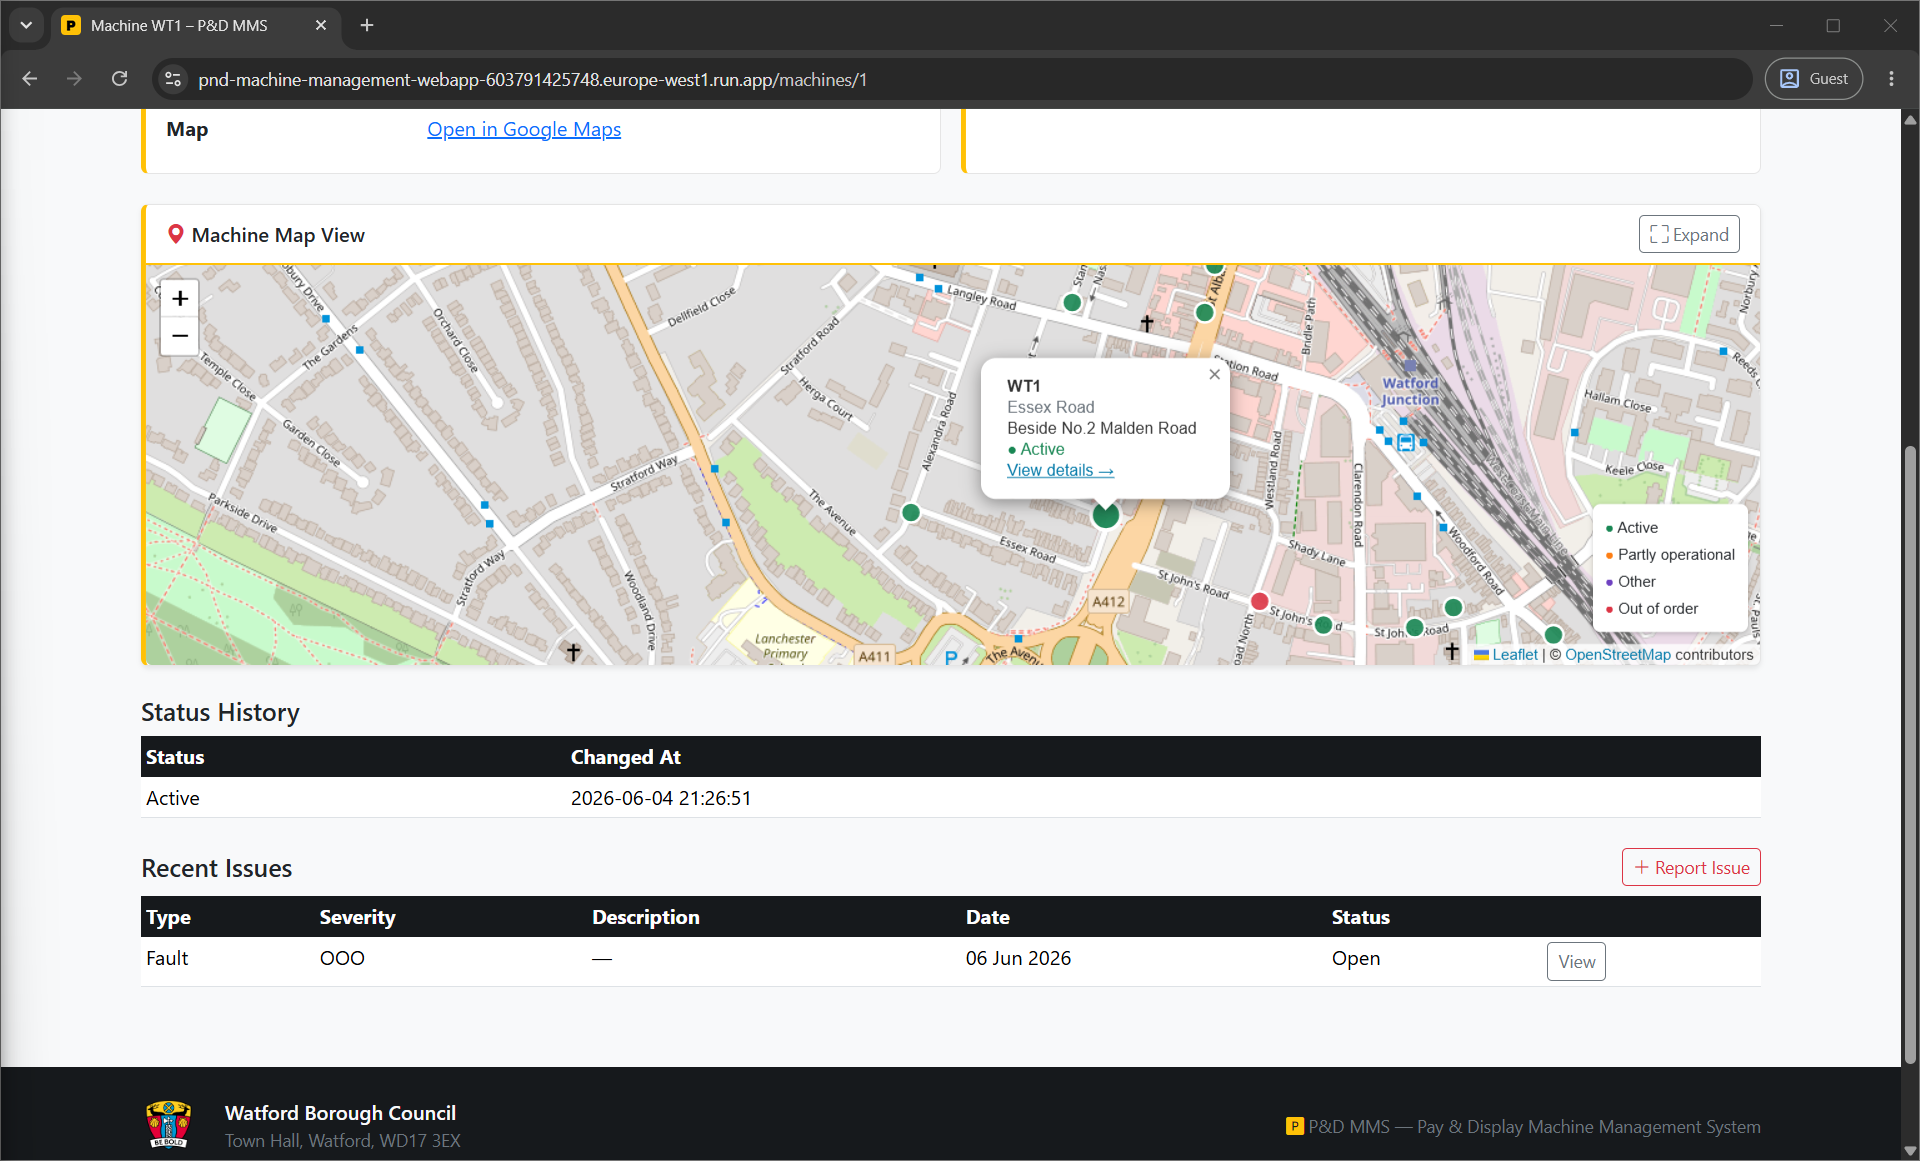Viewport: 1920px width, 1161px height.
Task: Open site information icon in address bar
Action: [173, 79]
